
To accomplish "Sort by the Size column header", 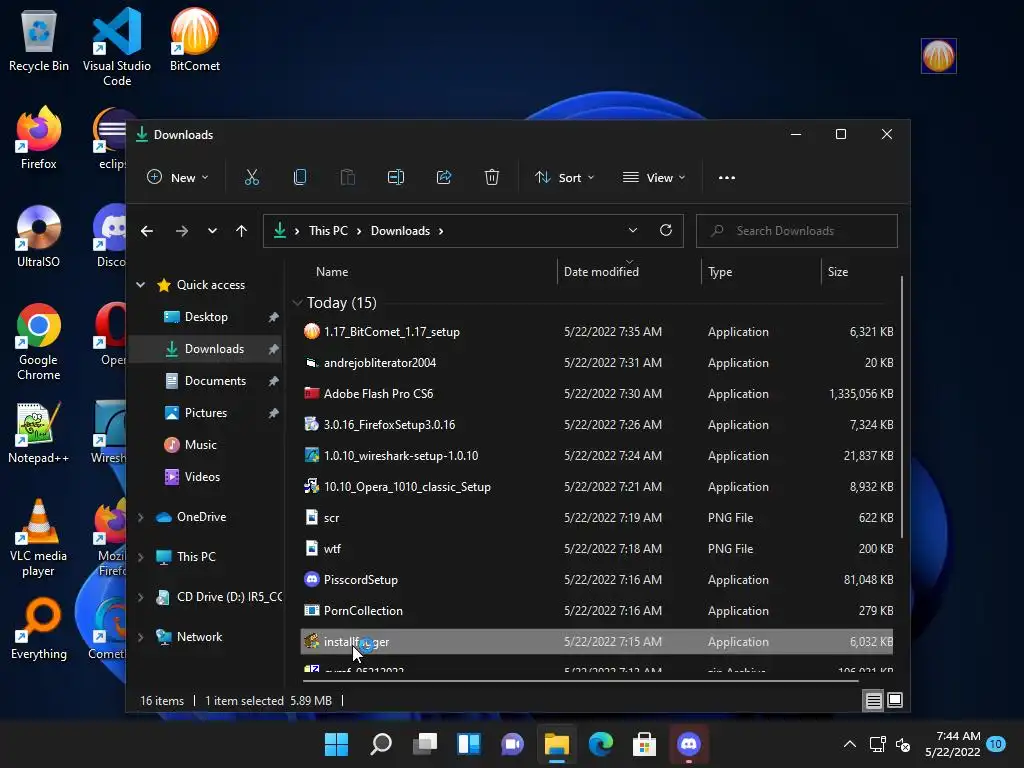I will pos(838,272).
